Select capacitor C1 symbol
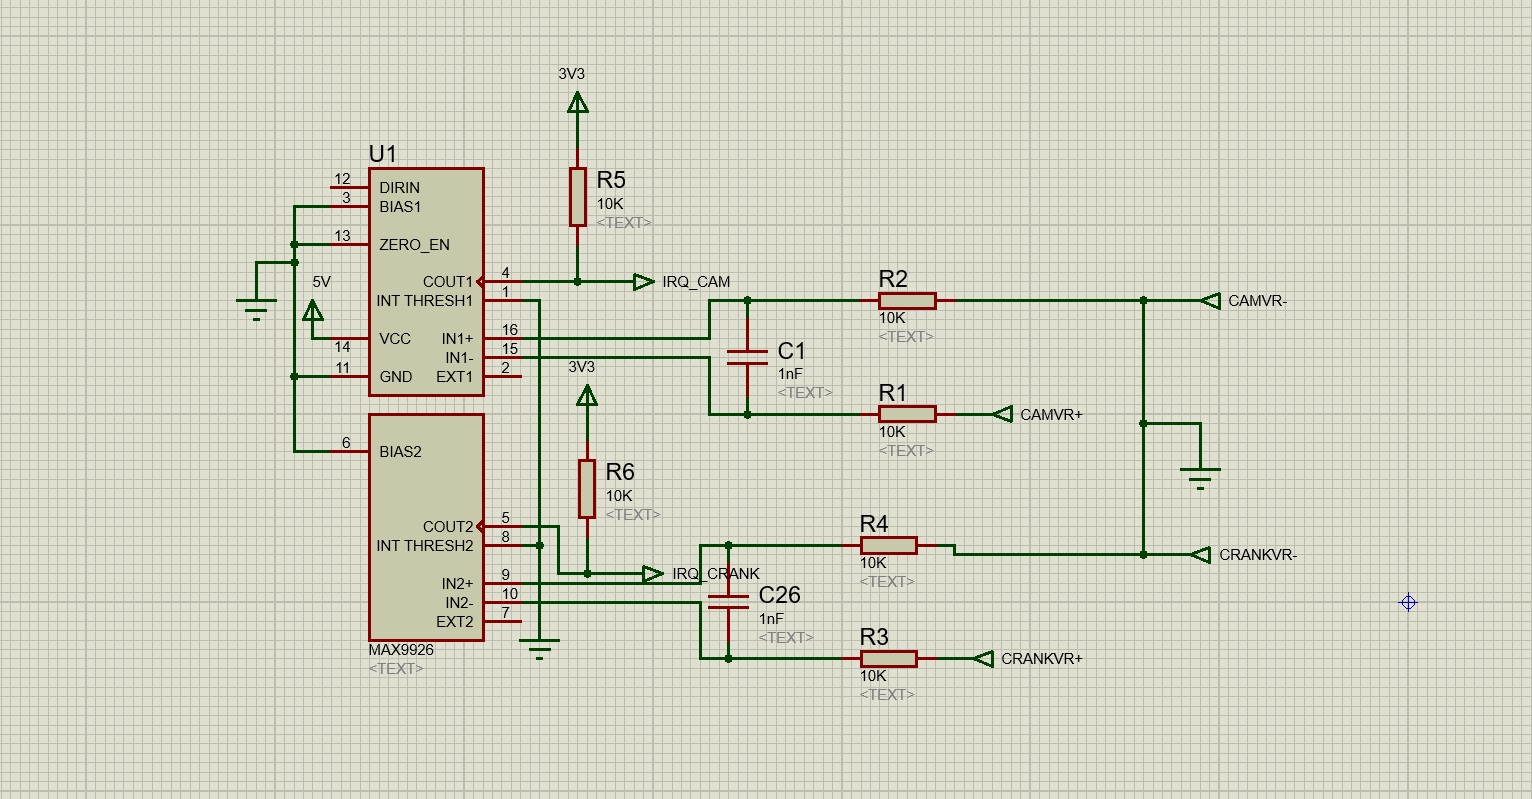Screen dimensions: 1532x799 747,357
